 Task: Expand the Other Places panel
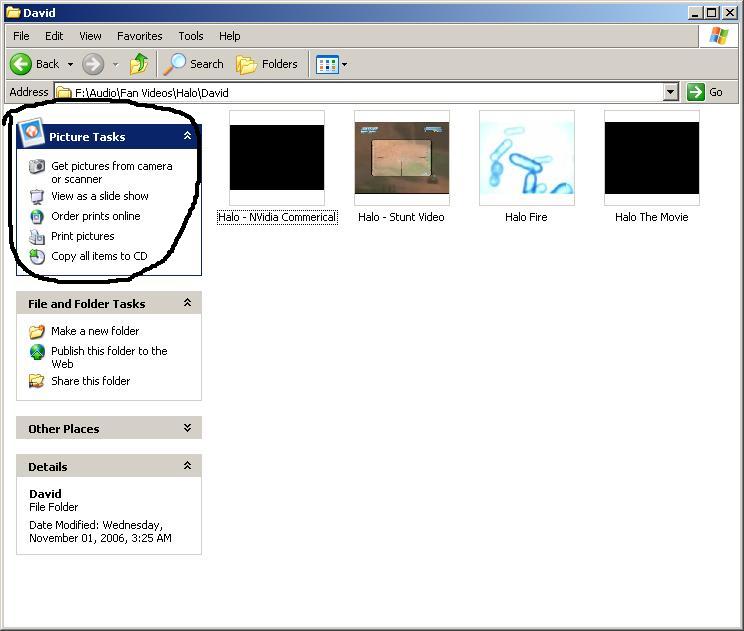pos(187,427)
